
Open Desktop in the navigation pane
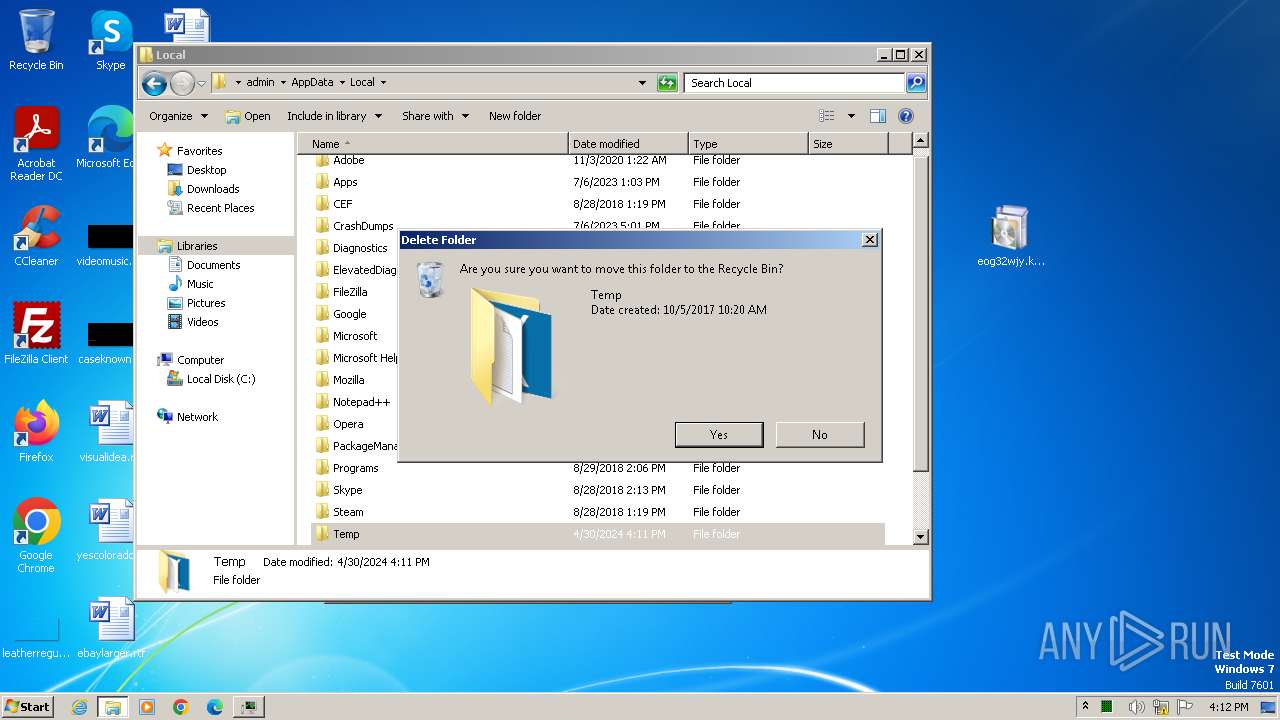tap(206, 170)
